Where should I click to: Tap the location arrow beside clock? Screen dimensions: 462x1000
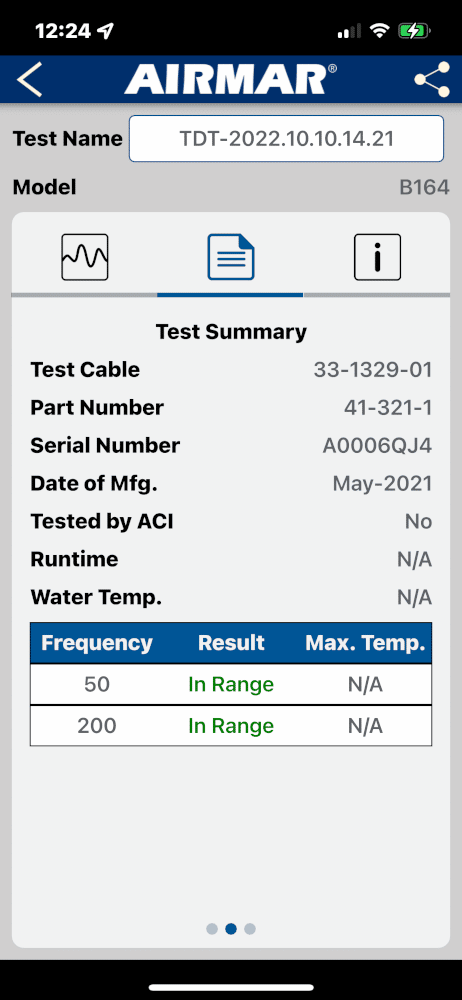(x=108, y=31)
